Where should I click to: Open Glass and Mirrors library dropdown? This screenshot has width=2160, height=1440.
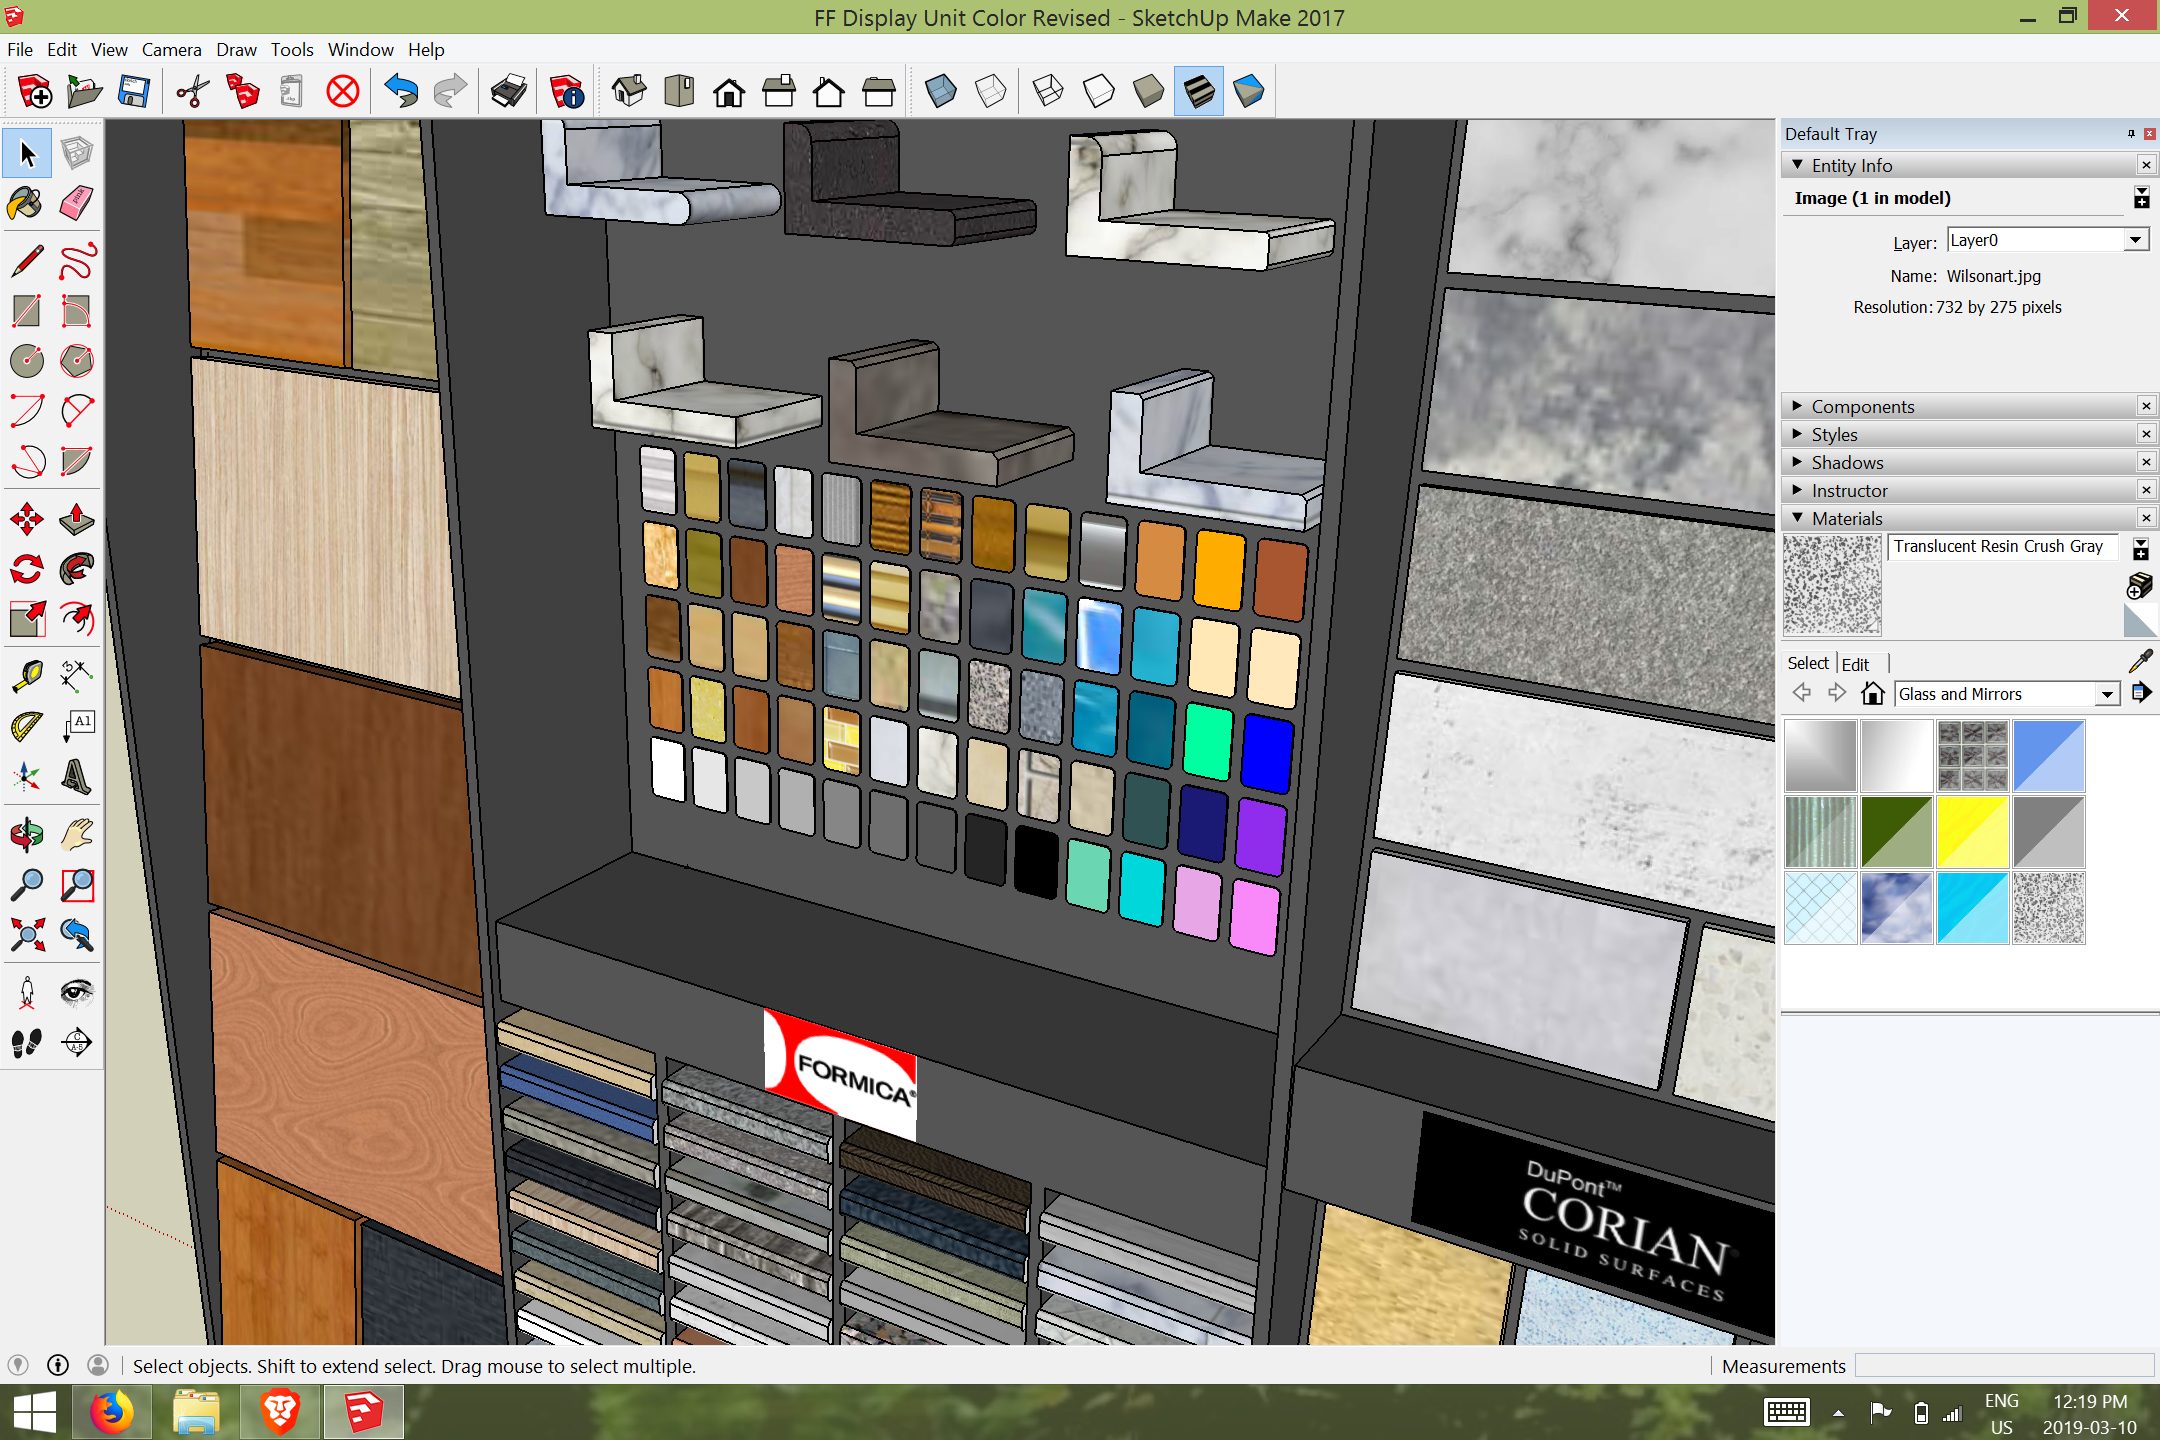click(x=2107, y=694)
